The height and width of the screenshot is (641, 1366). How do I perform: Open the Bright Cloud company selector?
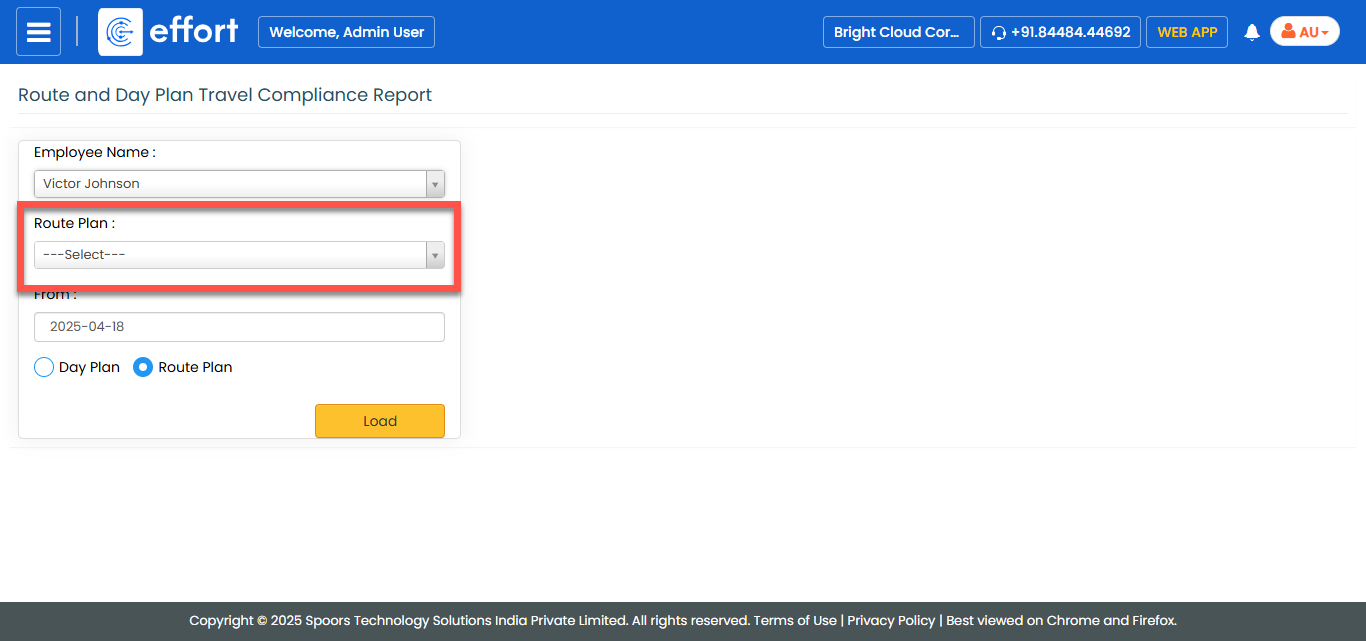[897, 32]
